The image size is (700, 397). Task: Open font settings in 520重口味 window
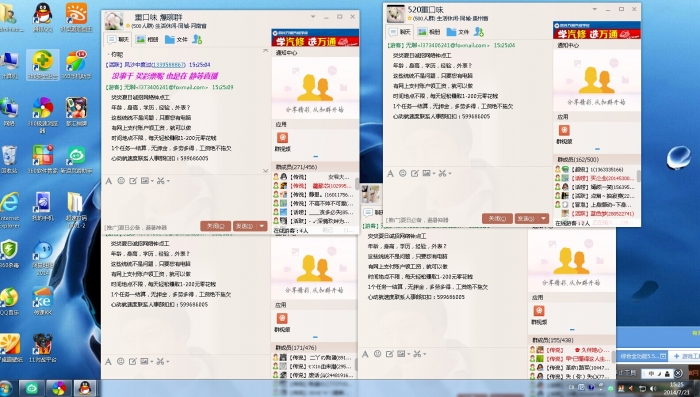click(x=391, y=173)
